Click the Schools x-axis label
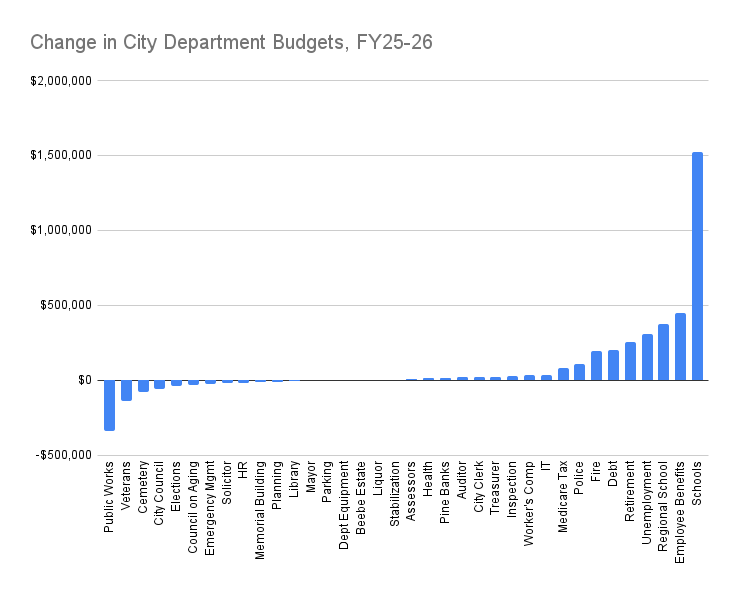 point(697,480)
